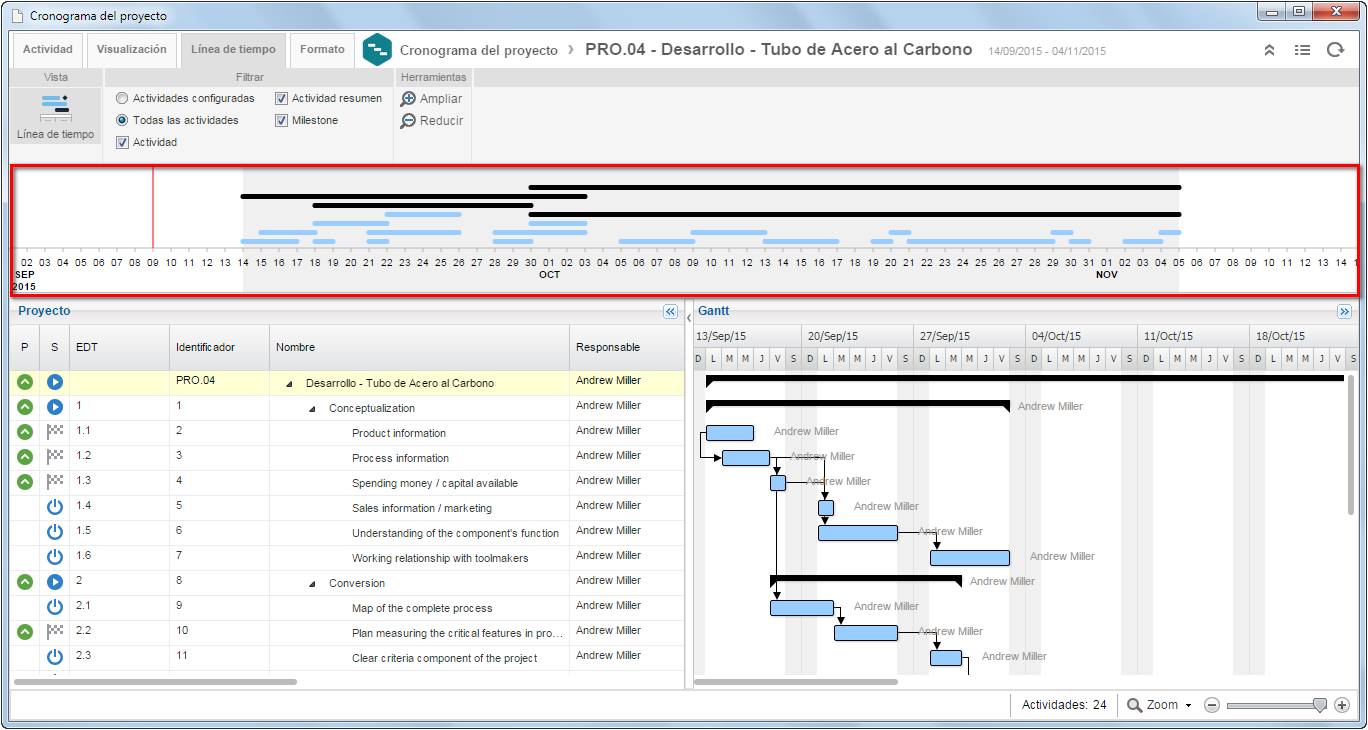The height and width of the screenshot is (730, 1368).
Task: Collapse the Proyecto panel
Action: (x=670, y=312)
